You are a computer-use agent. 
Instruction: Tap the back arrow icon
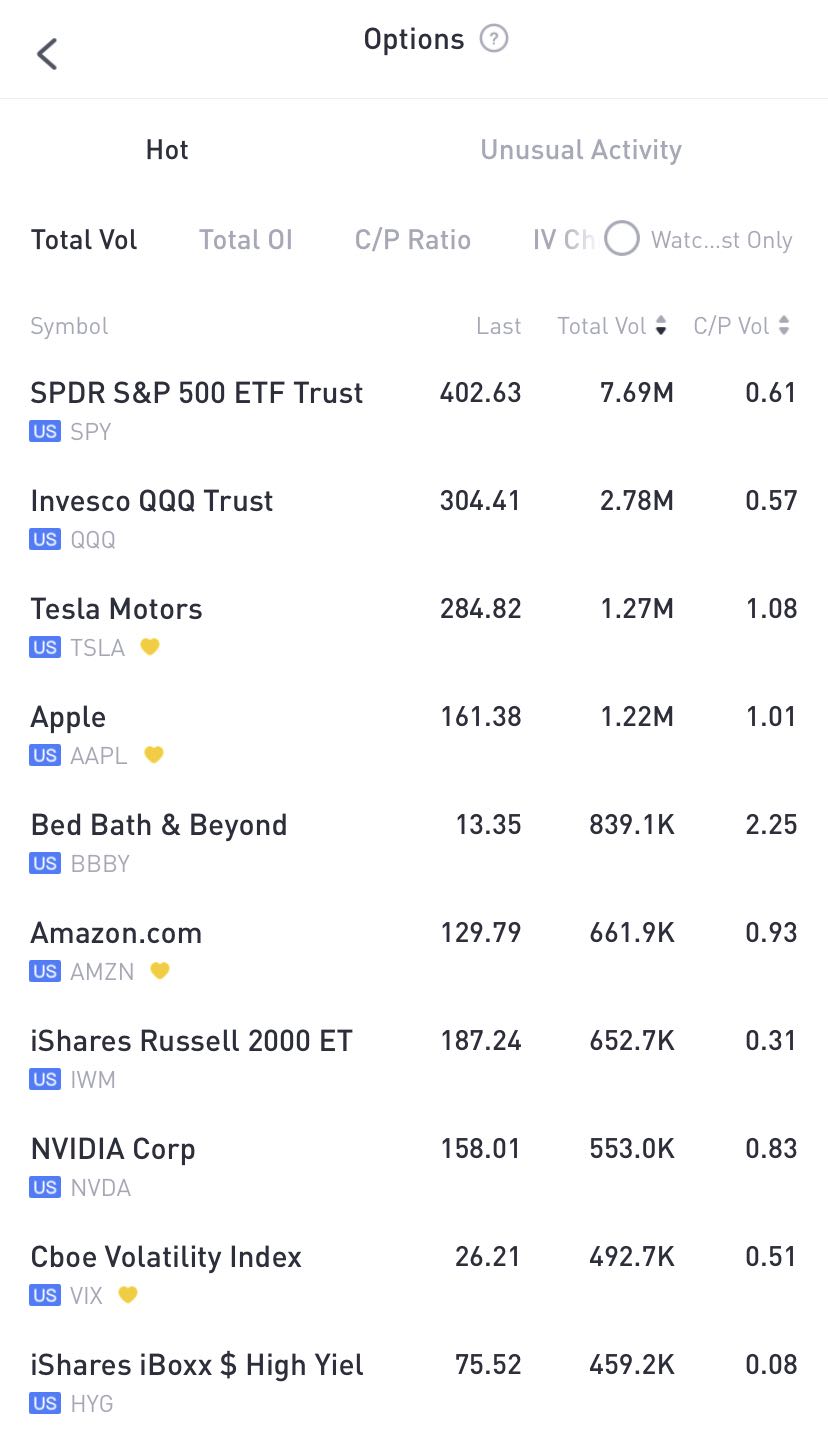click(47, 53)
